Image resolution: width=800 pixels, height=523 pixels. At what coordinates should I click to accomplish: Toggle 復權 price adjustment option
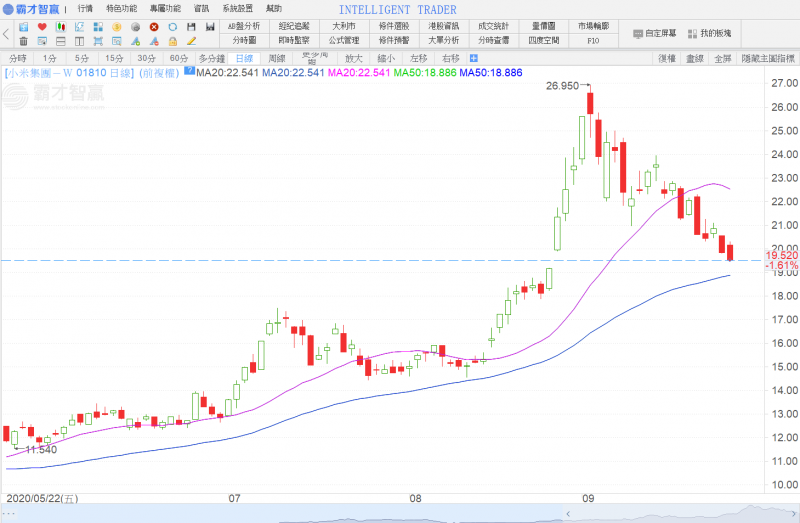coord(668,58)
